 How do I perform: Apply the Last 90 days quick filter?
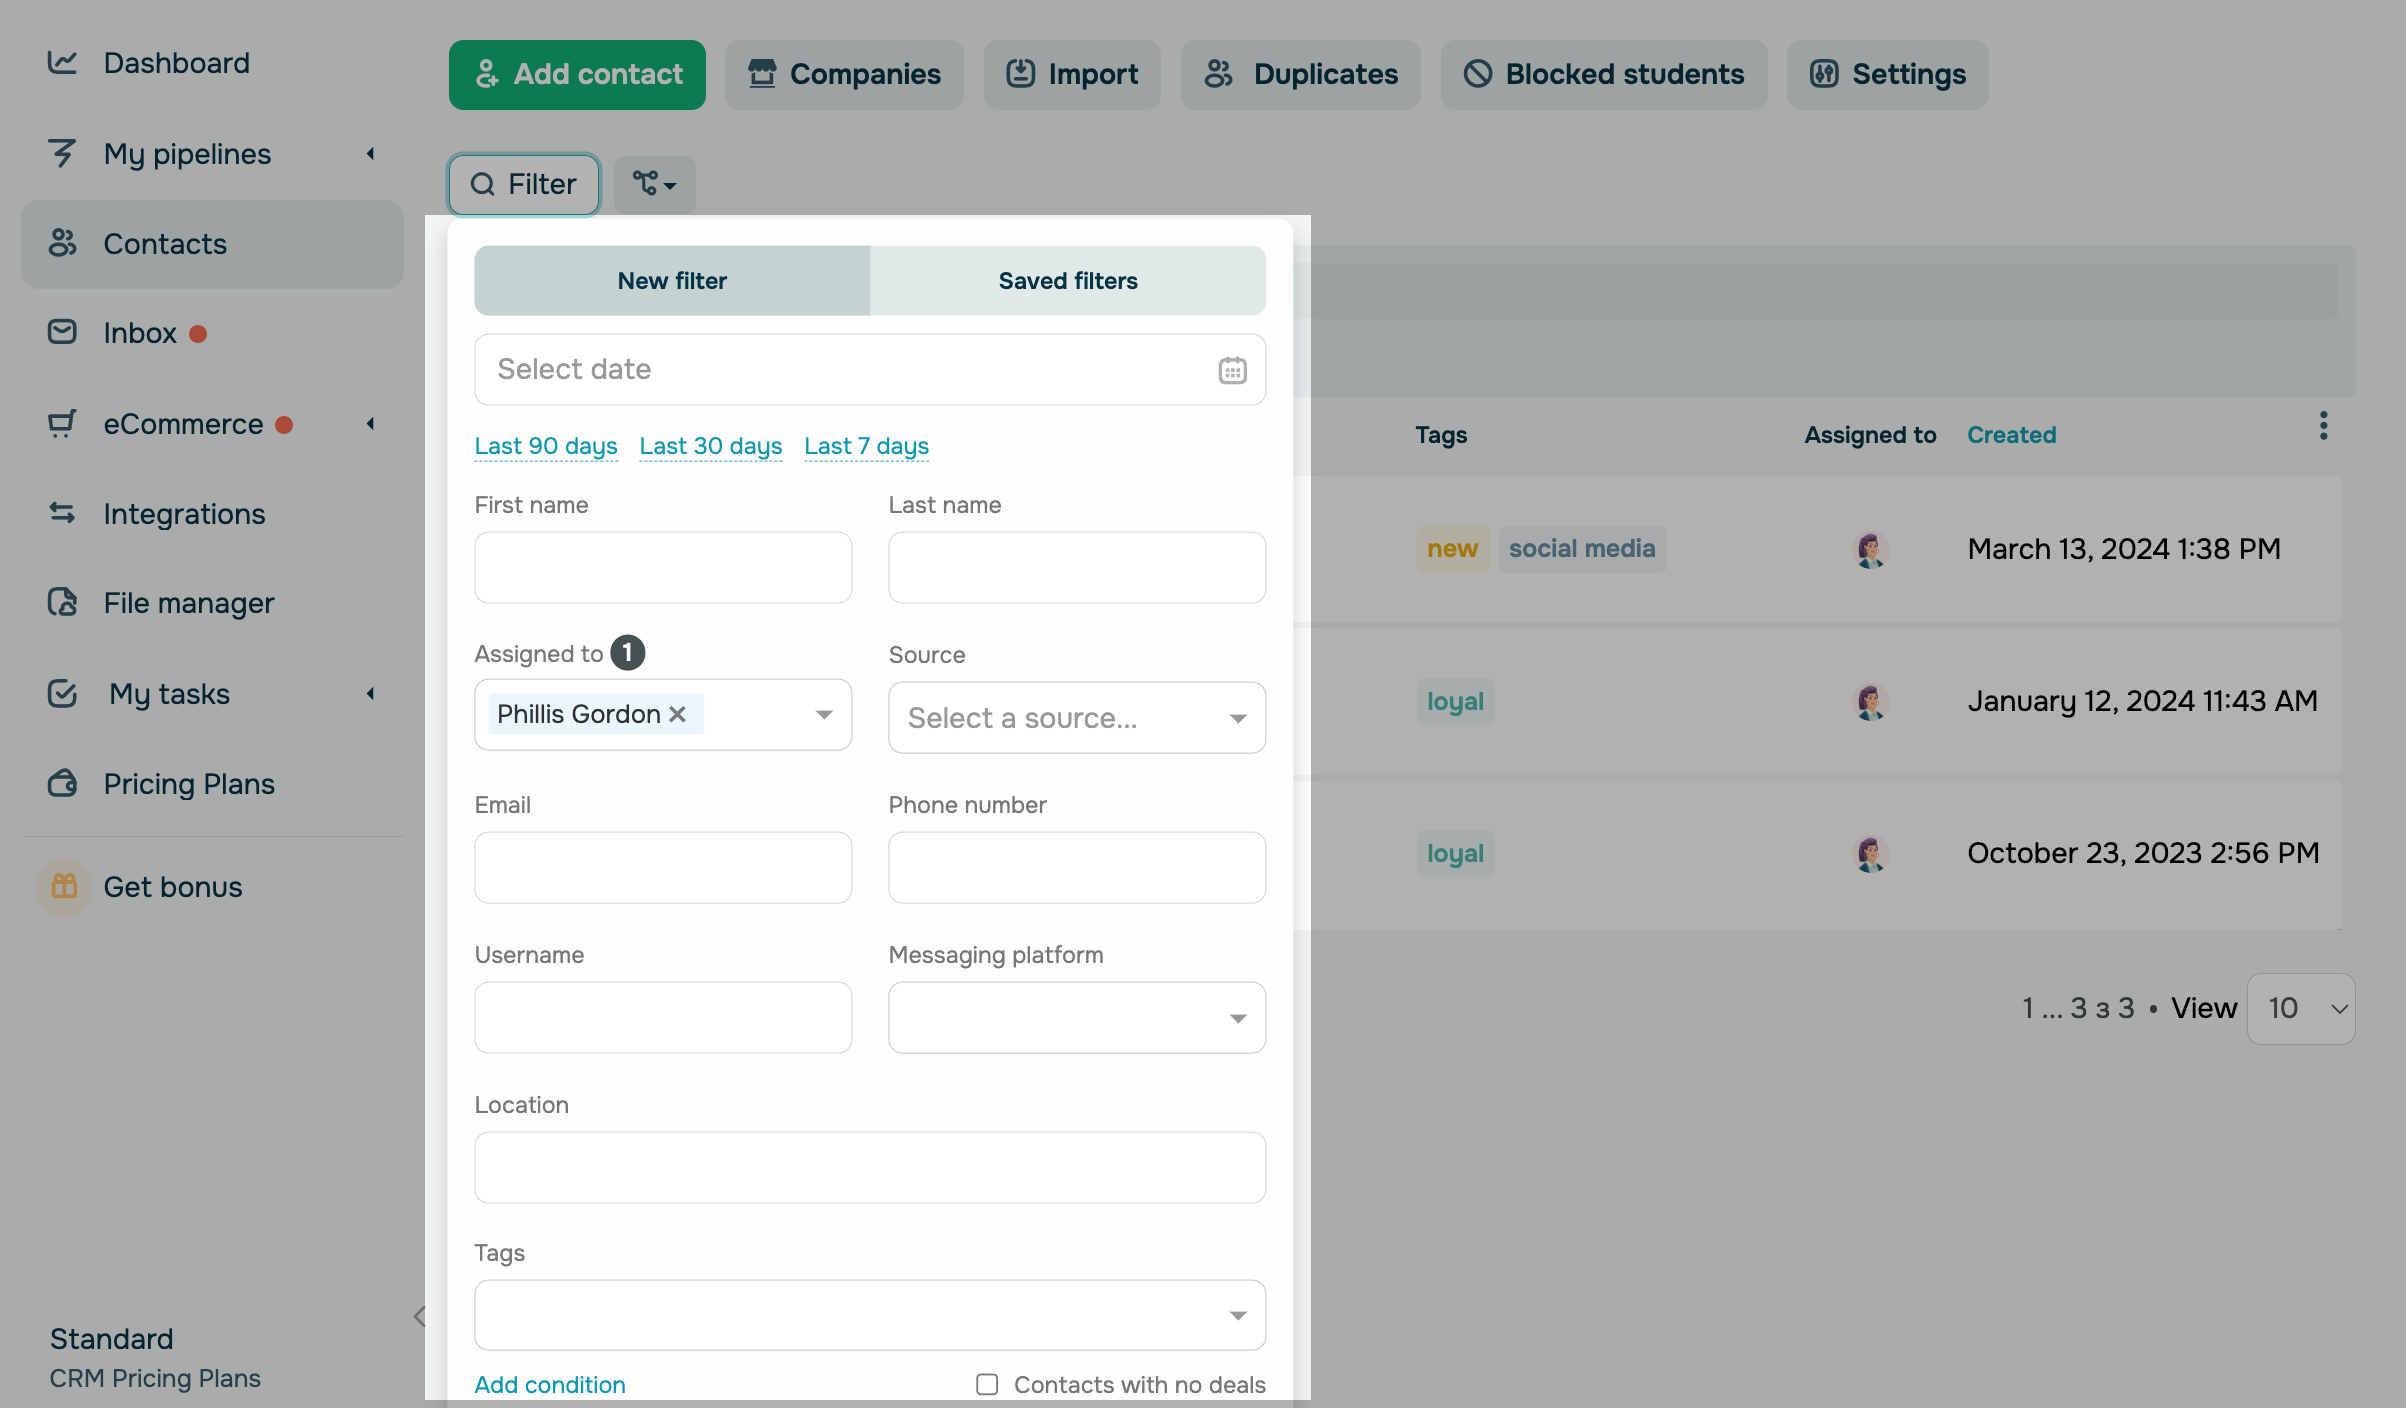click(546, 446)
